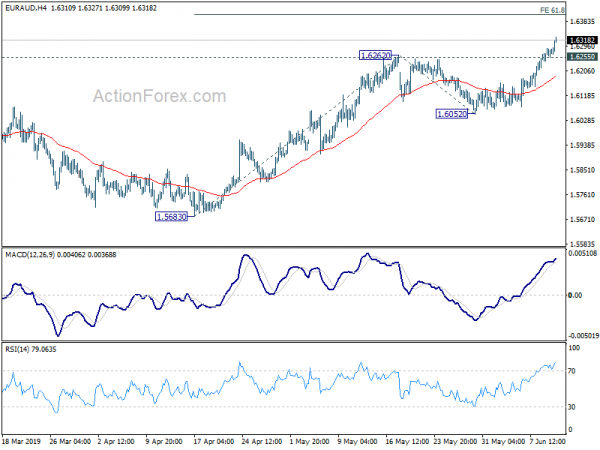The image size is (600, 450).
Task: Click the 1.58510 price axis value
Action: tap(582, 170)
